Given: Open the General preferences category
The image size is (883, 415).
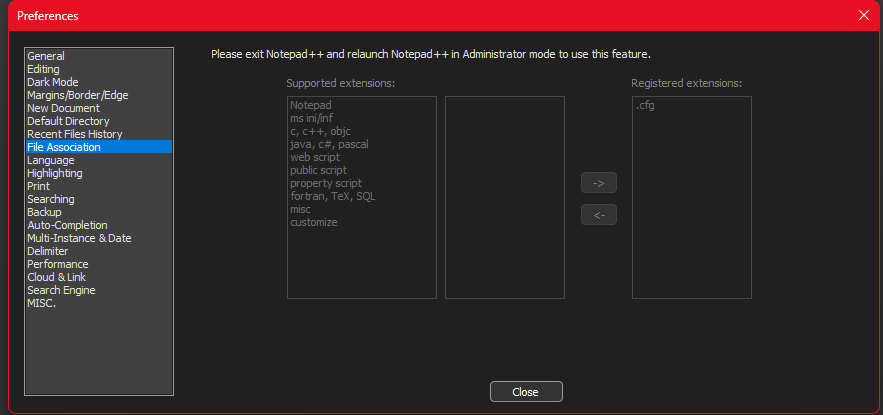Looking at the screenshot, I should tap(99, 56).
